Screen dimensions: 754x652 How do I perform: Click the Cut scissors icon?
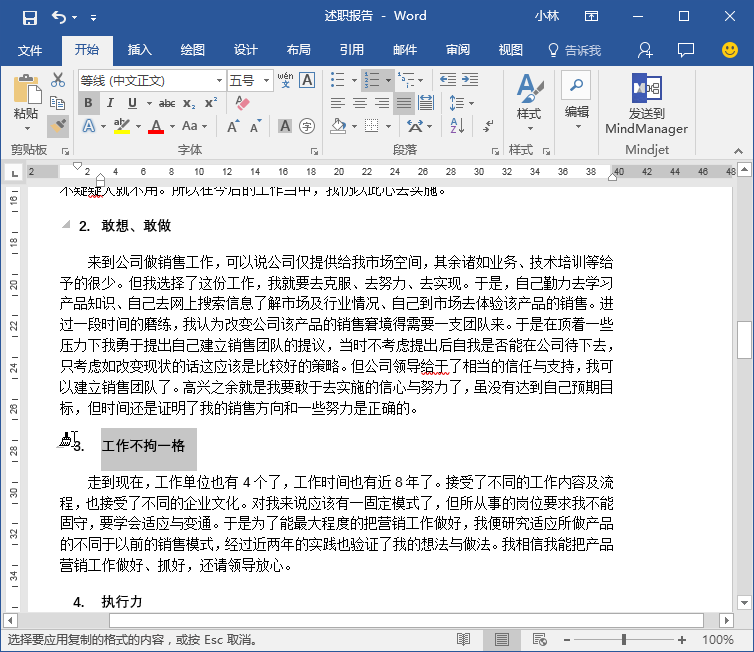pos(58,80)
